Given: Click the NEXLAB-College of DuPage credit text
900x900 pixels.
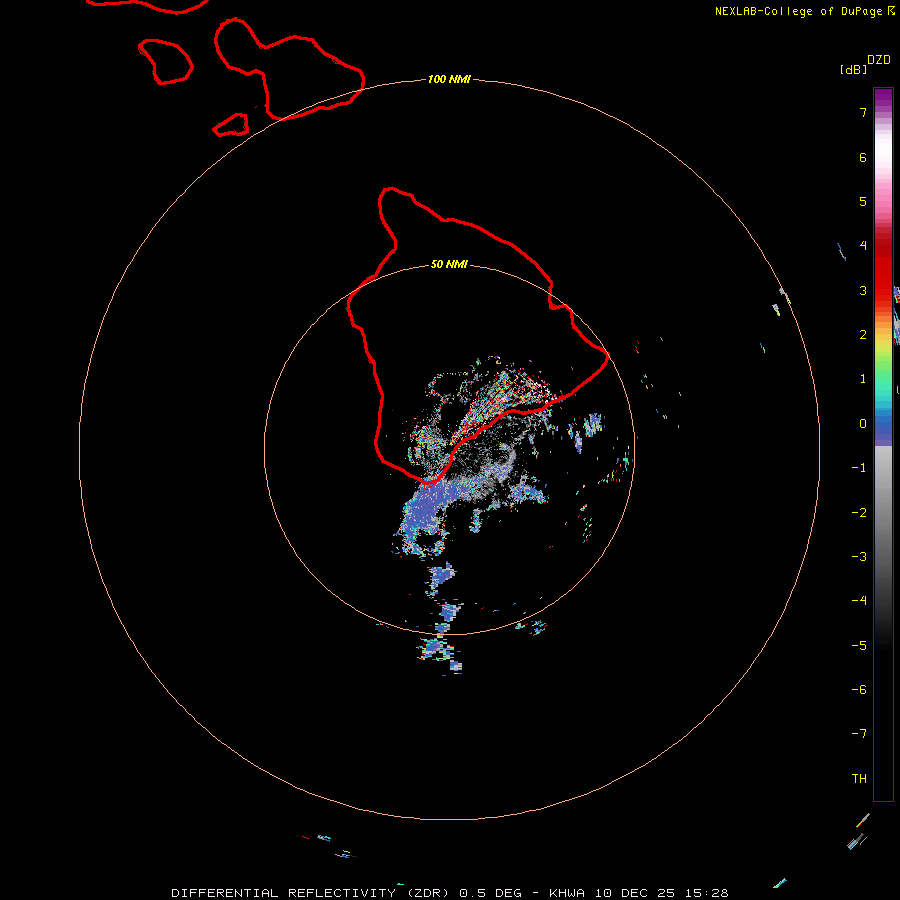Looking at the screenshot, I should pos(798,11).
